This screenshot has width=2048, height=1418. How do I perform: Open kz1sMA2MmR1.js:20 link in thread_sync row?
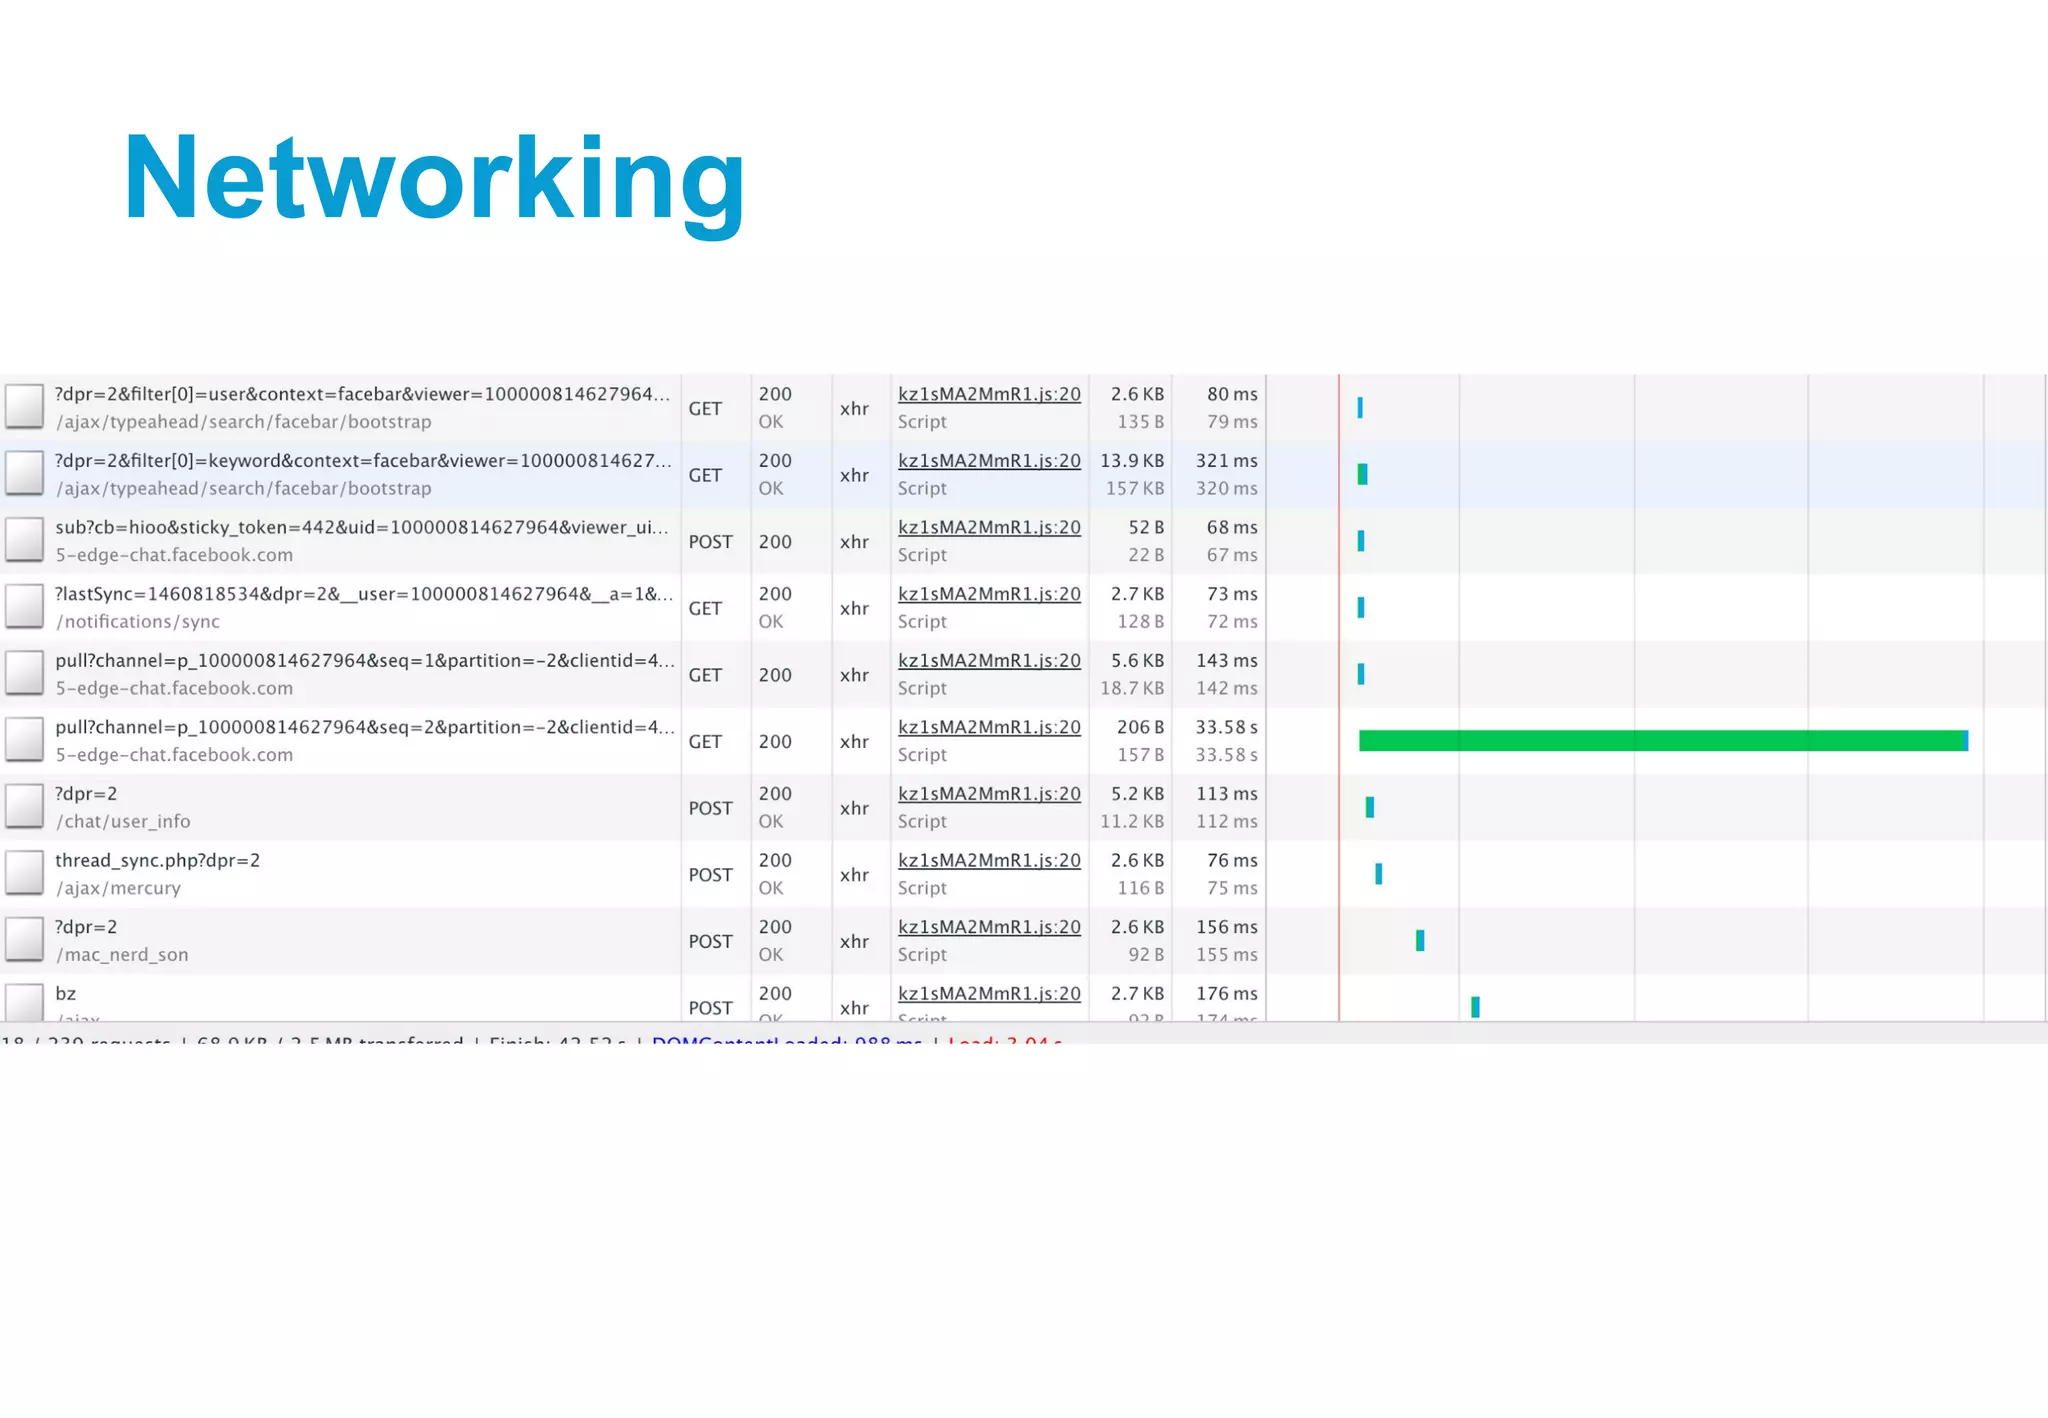pyautogui.click(x=988, y=860)
